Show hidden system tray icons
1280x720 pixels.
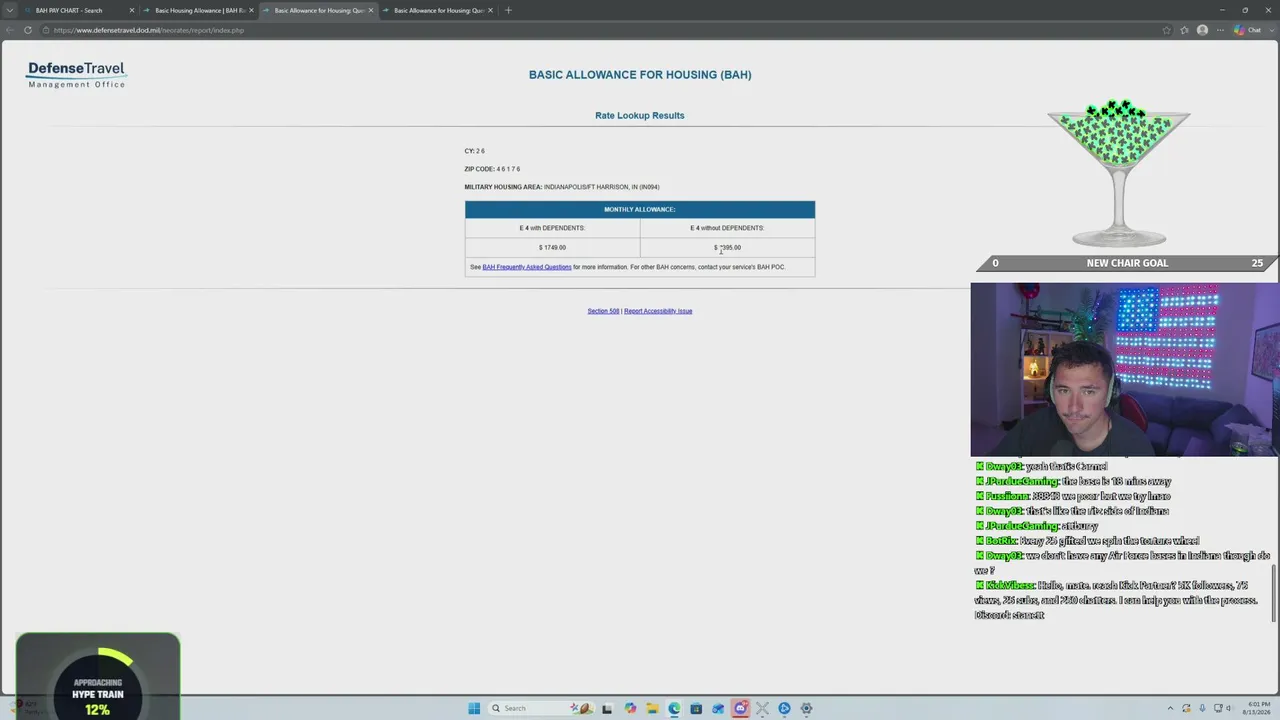pos(1171,708)
